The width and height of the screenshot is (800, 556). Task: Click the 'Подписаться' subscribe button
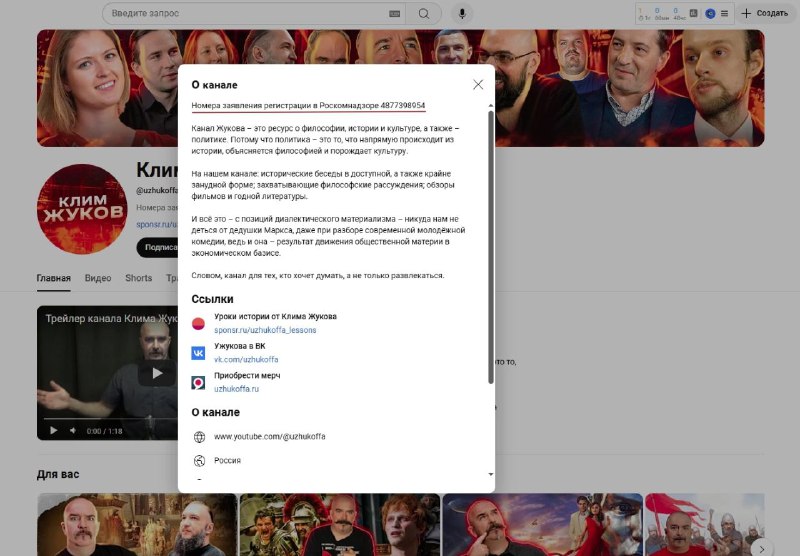click(x=157, y=247)
